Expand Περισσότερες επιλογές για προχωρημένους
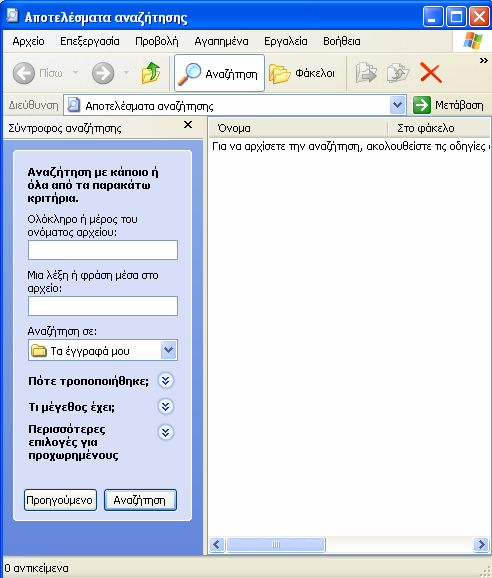Viewport: 492px width, 578px height. tap(165, 432)
